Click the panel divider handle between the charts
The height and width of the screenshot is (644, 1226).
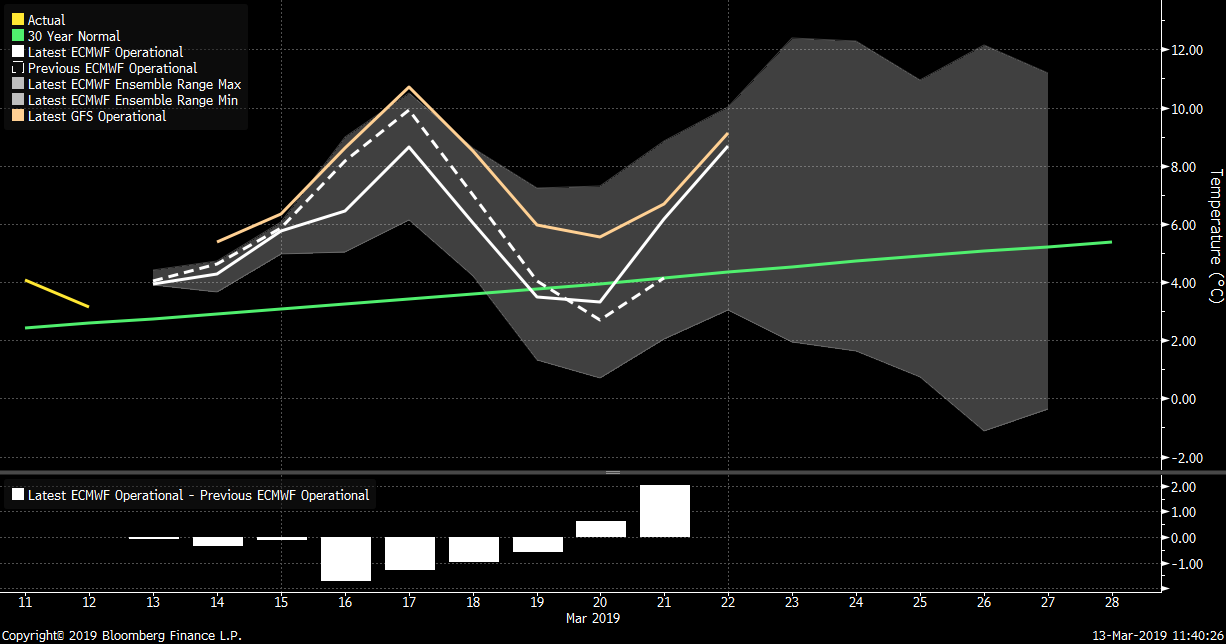[613, 472]
